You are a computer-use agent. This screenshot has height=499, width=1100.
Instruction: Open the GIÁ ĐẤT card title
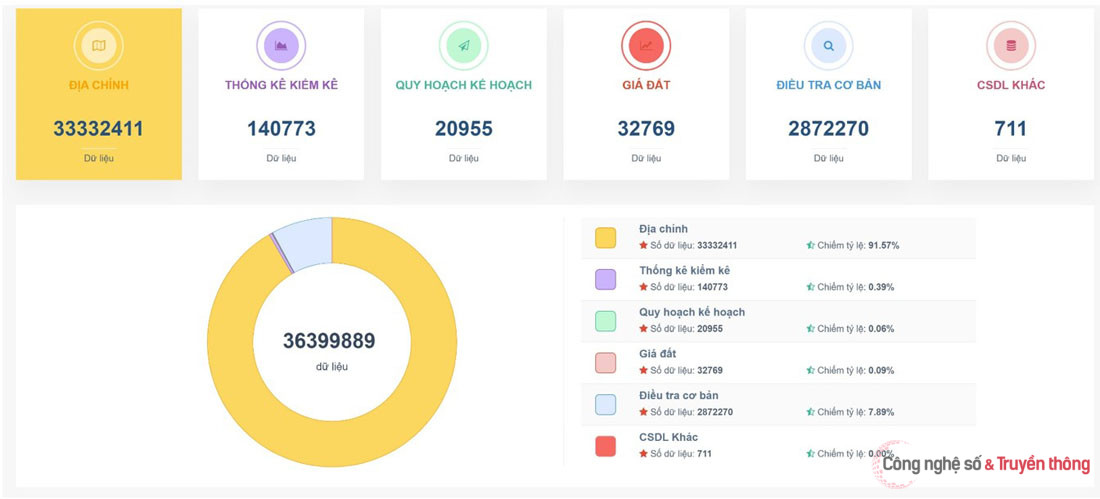pyautogui.click(x=646, y=85)
